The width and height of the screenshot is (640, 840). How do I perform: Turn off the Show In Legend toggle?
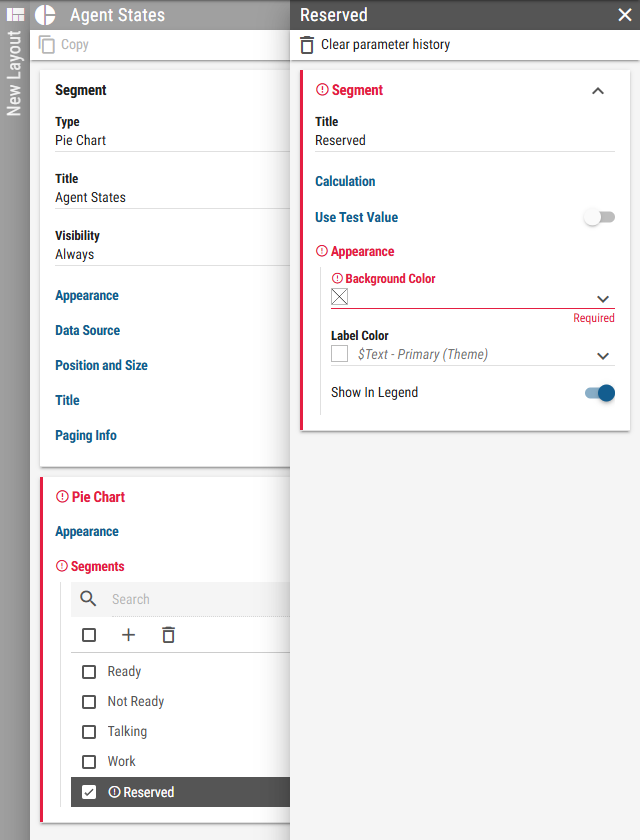[x=600, y=393]
